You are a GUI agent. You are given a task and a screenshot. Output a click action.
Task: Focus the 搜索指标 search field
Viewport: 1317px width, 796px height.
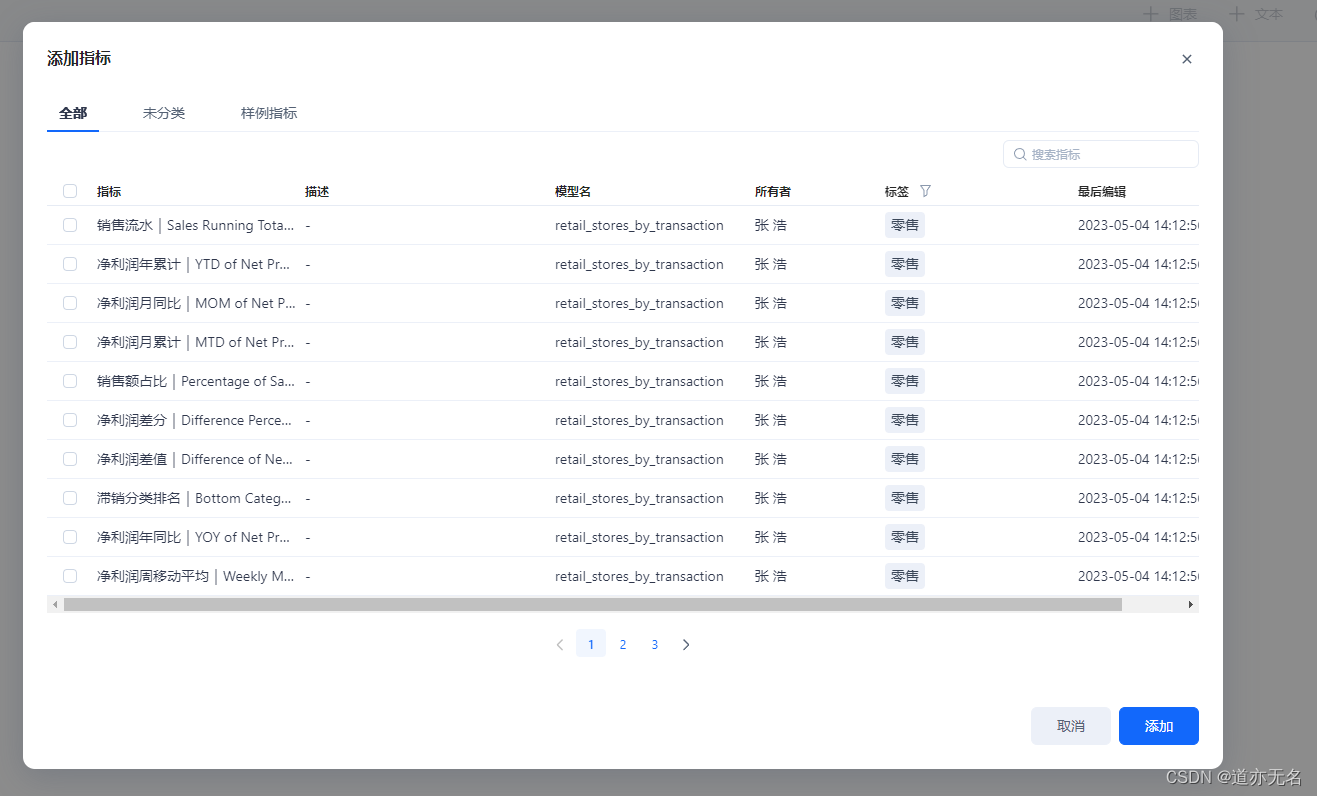coord(1101,154)
